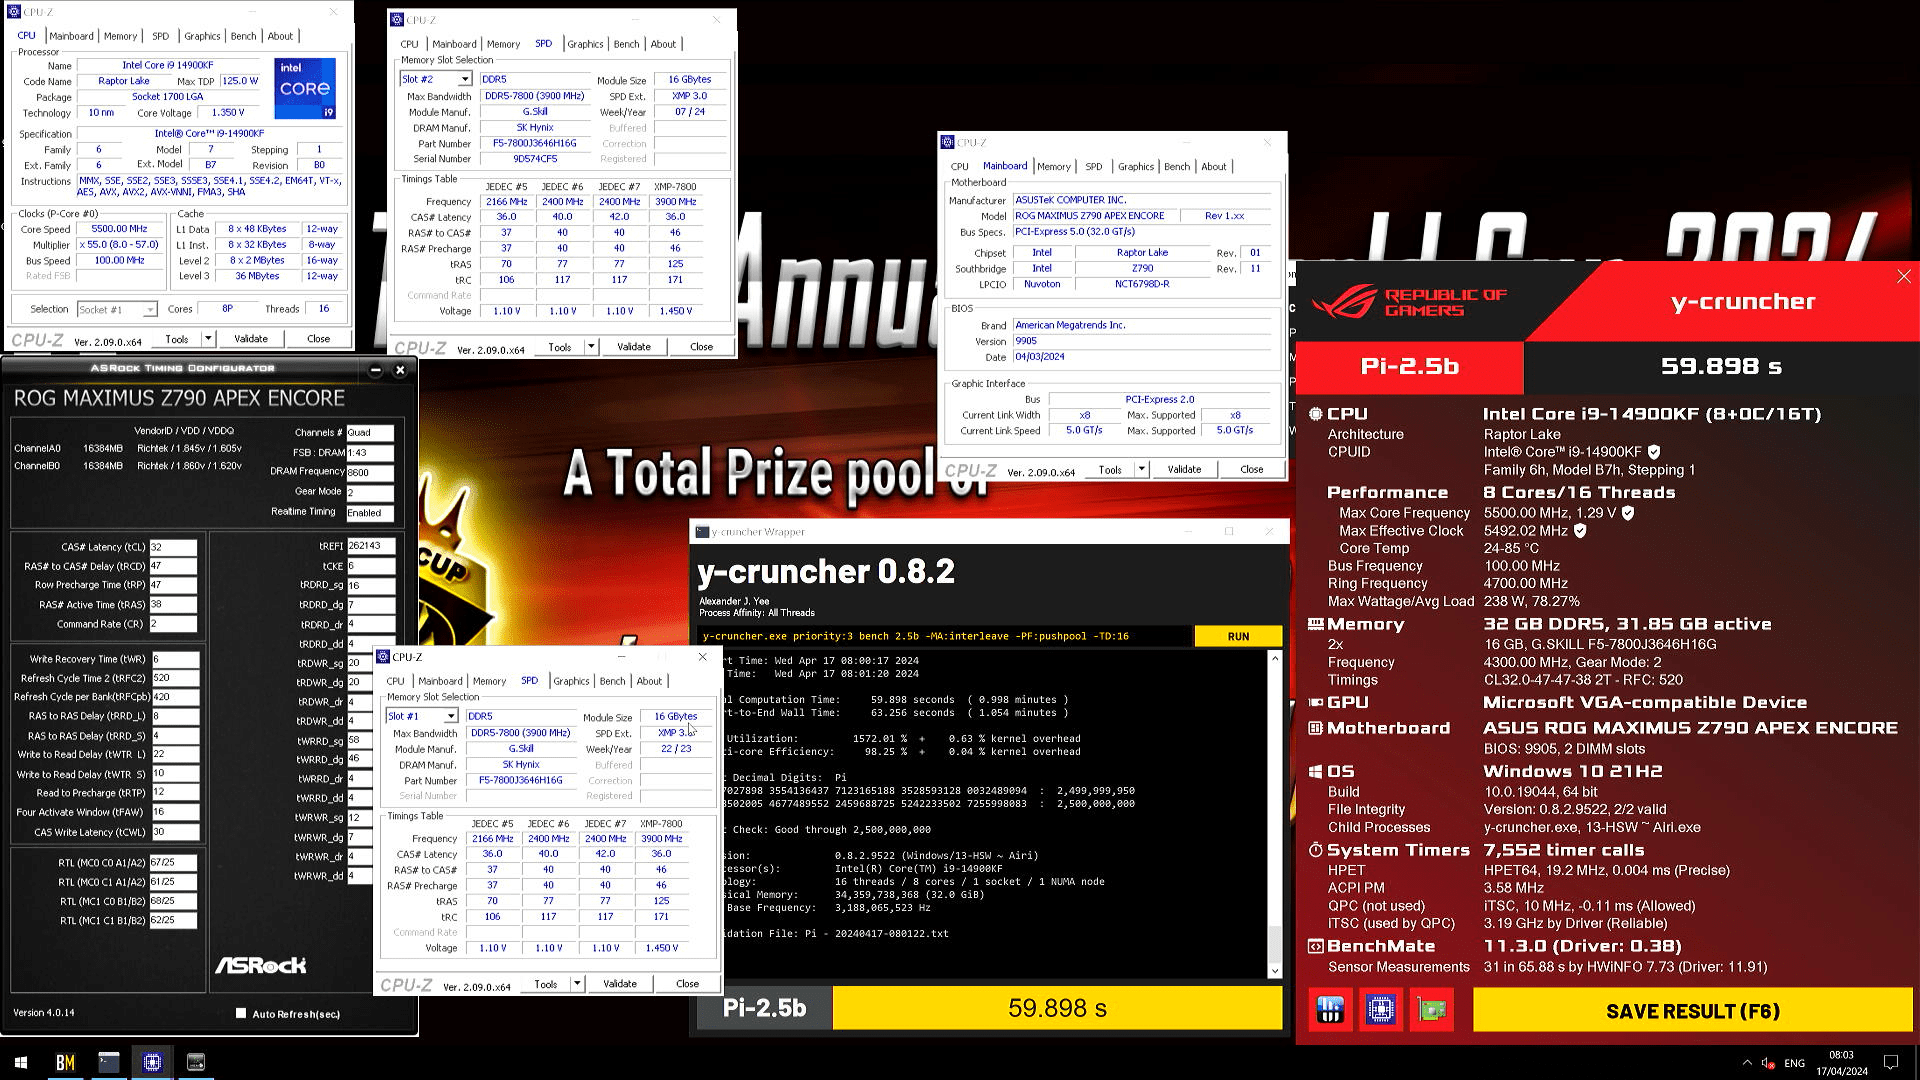Image resolution: width=1920 pixels, height=1080 pixels.
Task: Show hidden system tray icons
Action: 1747,1062
